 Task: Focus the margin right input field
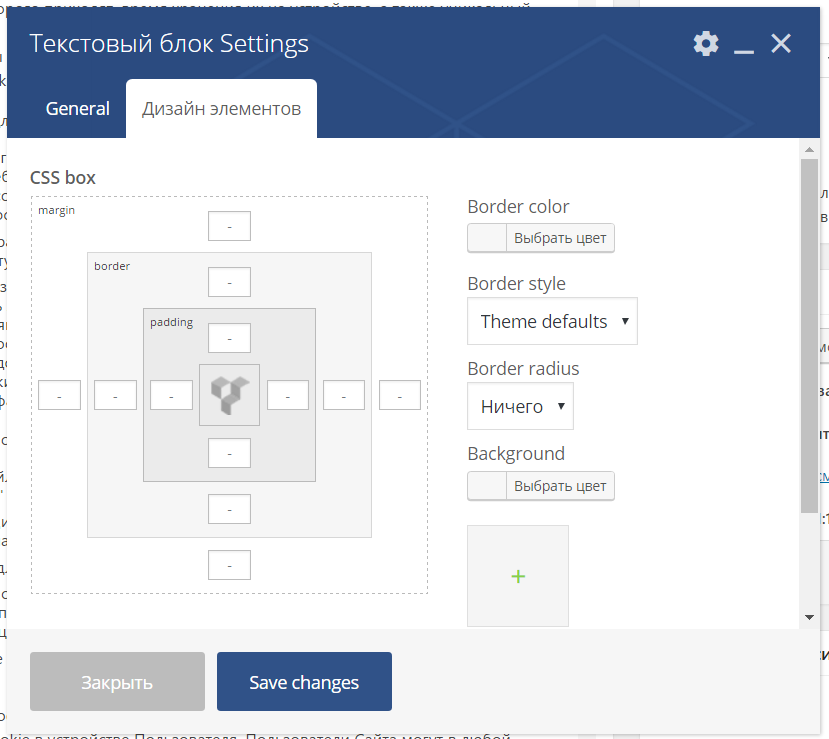tap(399, 395)
